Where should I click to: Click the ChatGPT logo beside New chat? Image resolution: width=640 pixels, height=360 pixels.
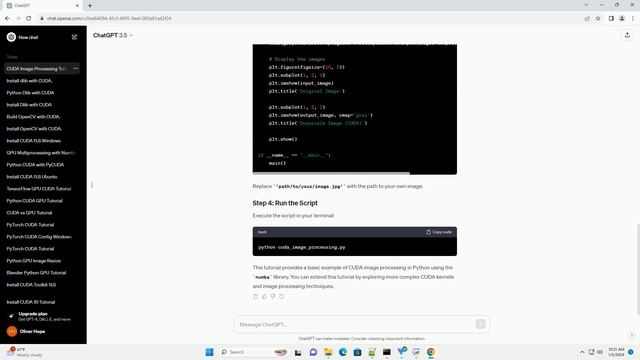(x=11, y=37)
